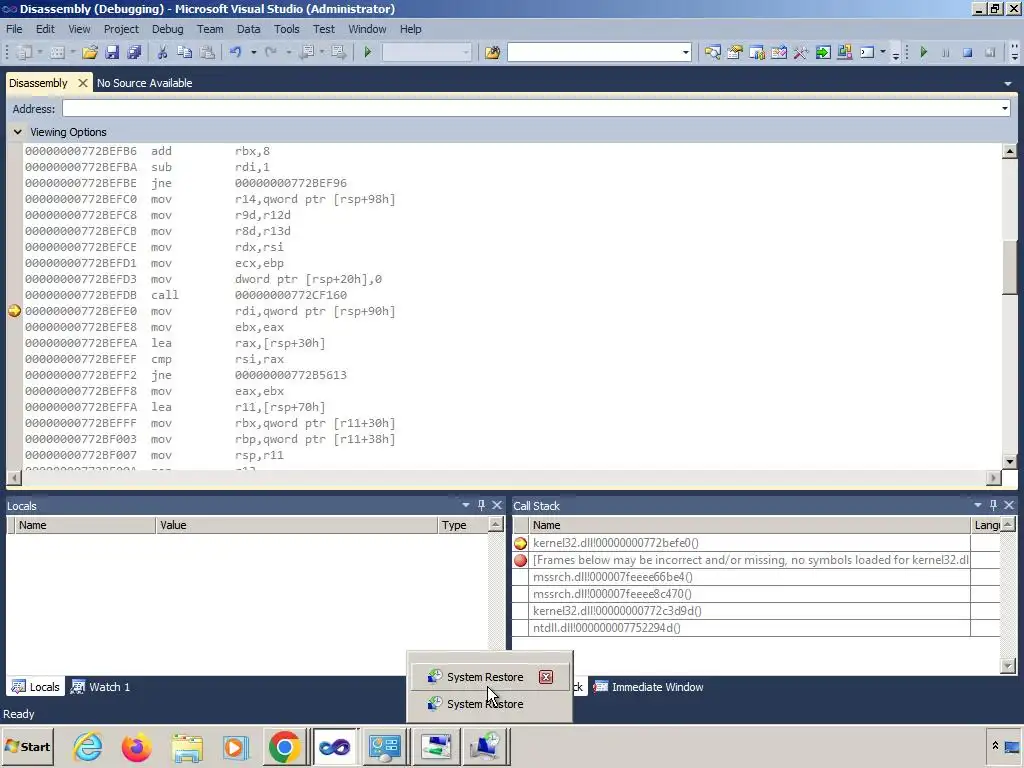Click the Windows Start button

[27, 747]
